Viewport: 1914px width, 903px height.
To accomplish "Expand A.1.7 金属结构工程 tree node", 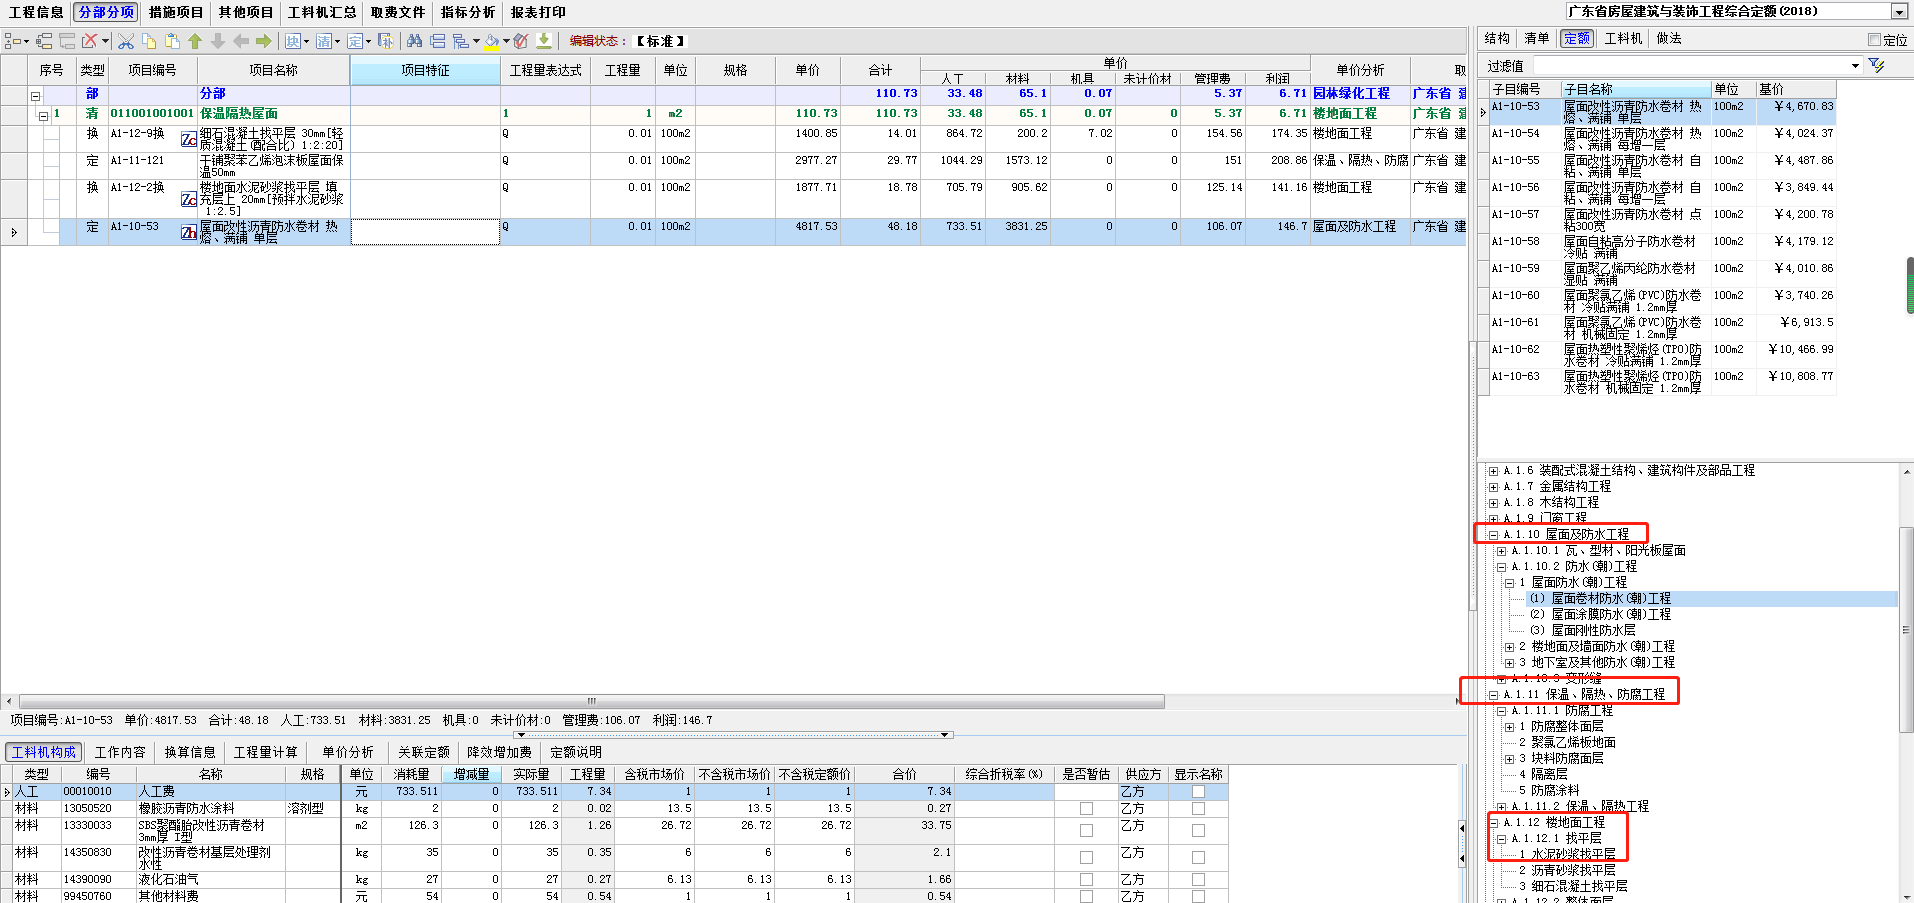I will pos(1493,487).
